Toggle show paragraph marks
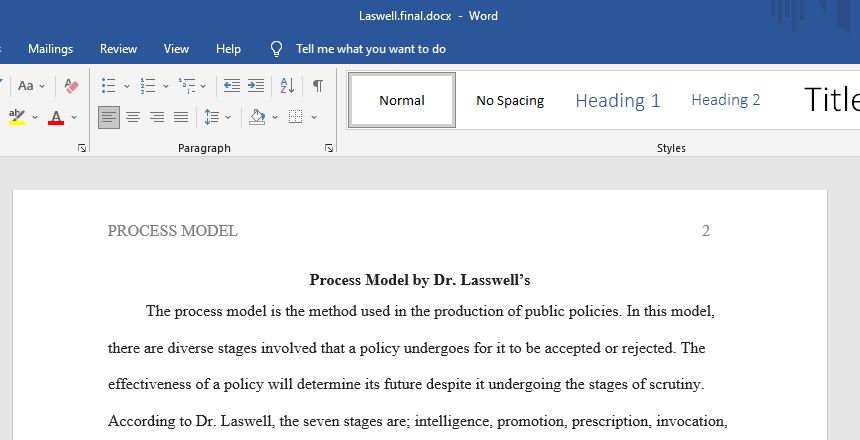The height and width of the screenshot is (440, 860). [x=318, y=86]
